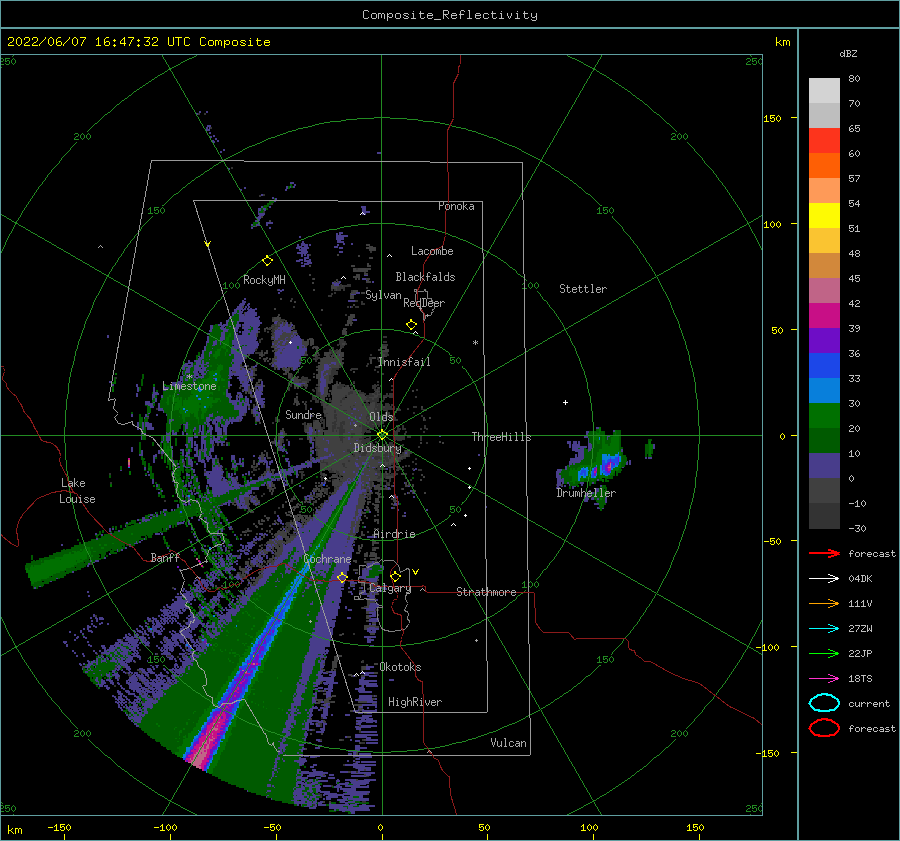The height and width of the screenshot is (841, 900).
Task: Click the cyan 27ZW arrow legend icon
Action: pyautogui.click(x=824, y=629)
